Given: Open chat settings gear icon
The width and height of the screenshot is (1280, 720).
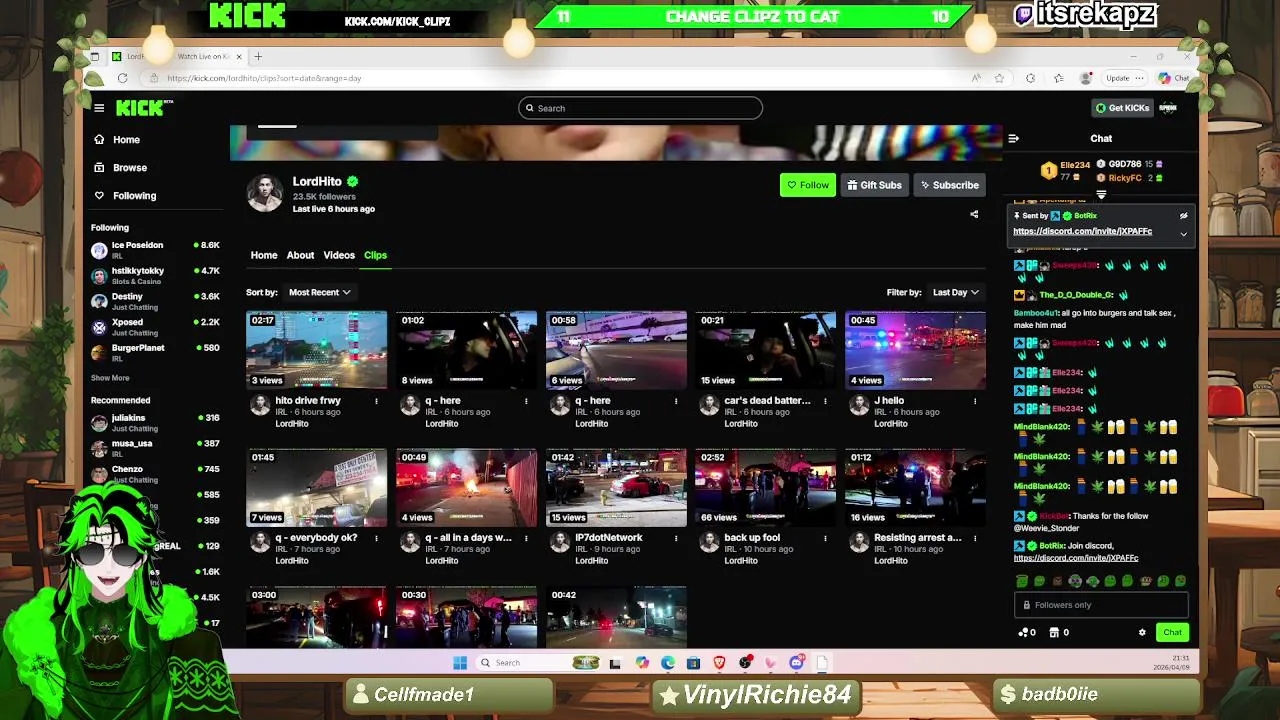Looking at the screenshot, I should point(1142,632).
